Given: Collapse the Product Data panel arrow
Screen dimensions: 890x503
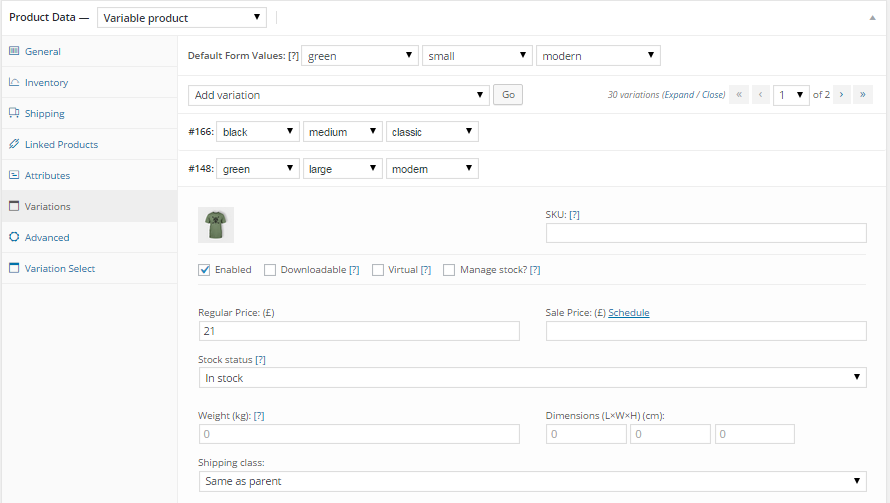Looking at the screenshot, I should (872, 17).
